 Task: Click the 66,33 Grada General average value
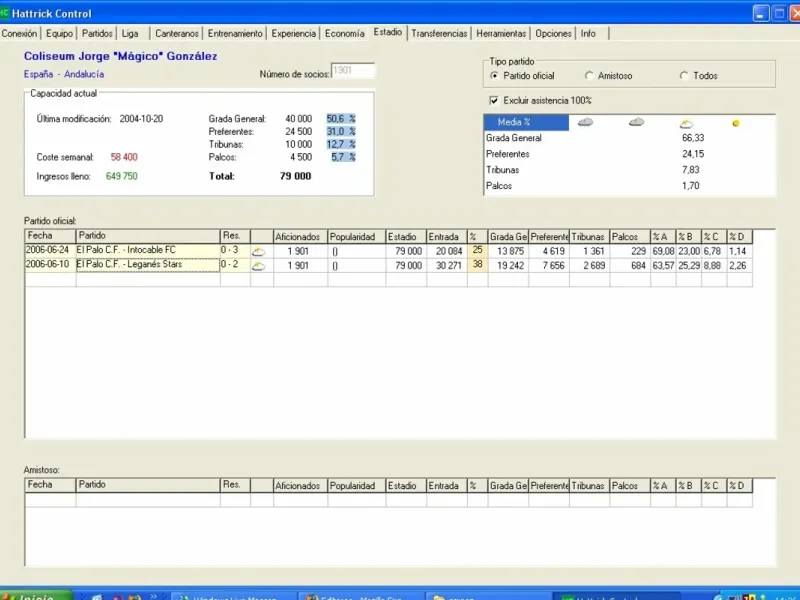[x=693, y=138]
